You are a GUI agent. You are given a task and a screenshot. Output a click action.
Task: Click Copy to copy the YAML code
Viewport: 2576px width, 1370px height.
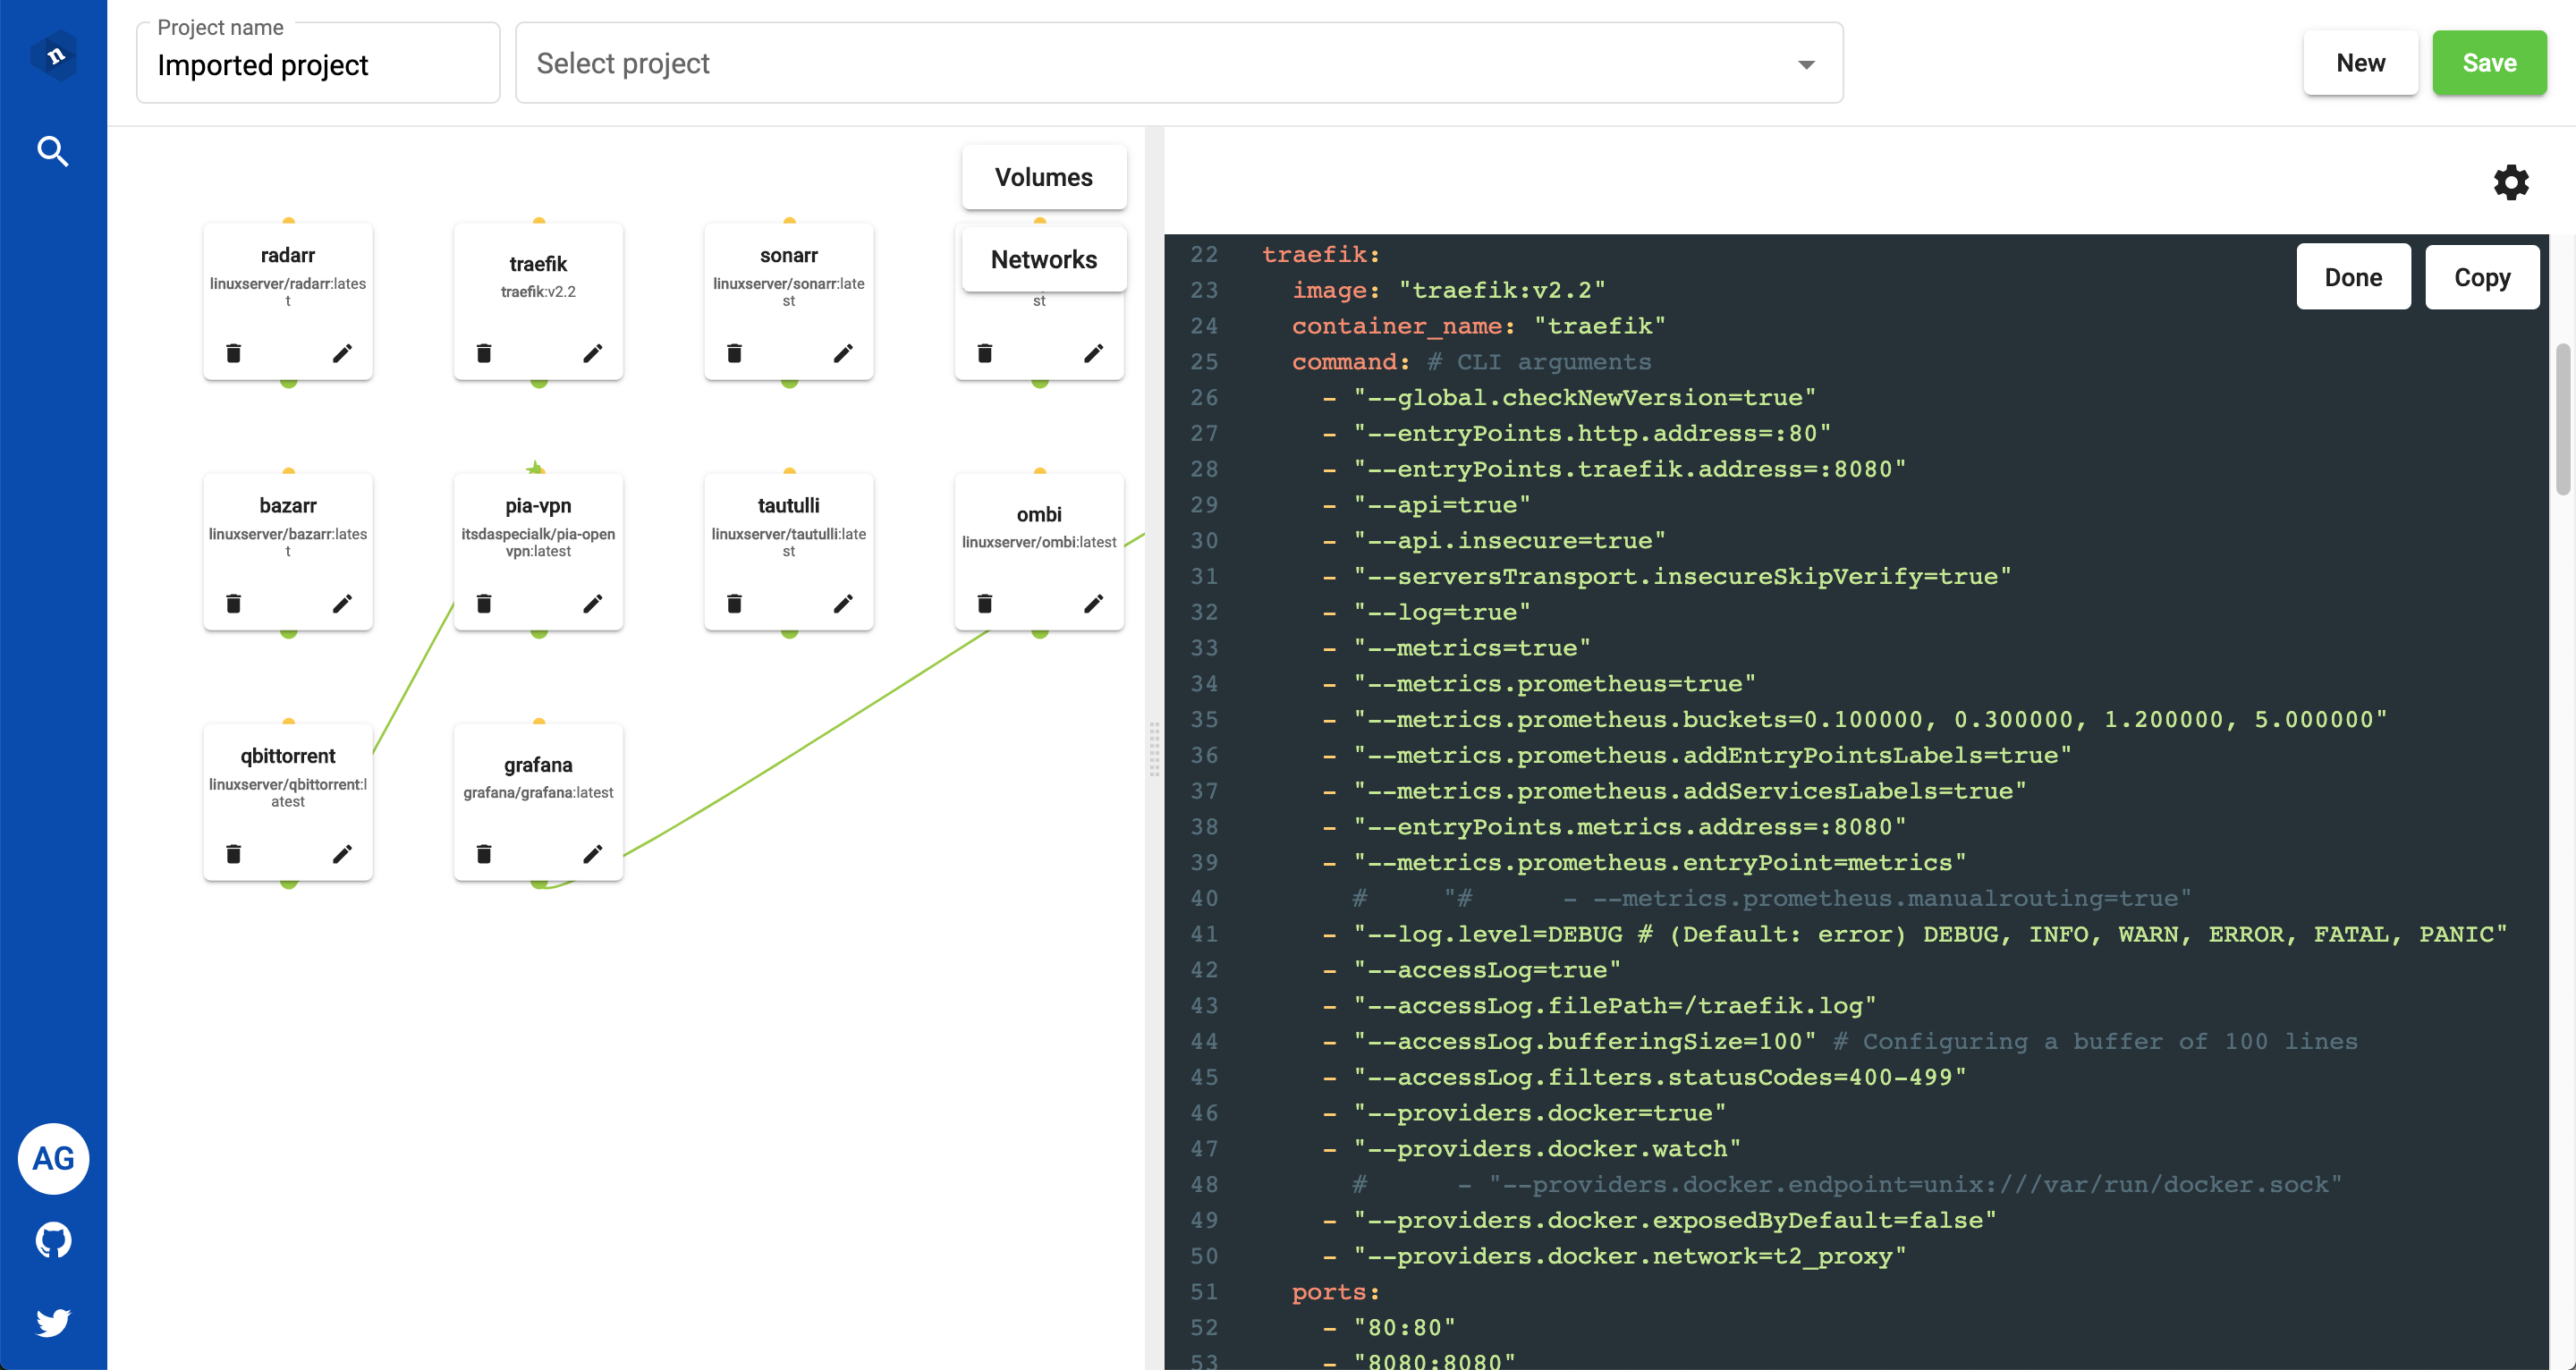click(2481, 277)
